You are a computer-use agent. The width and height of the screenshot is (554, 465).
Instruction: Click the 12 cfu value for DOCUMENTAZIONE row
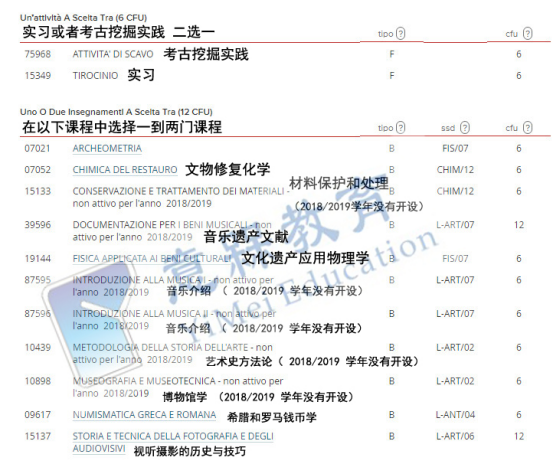pyautogui.click(x=519, y=225)
